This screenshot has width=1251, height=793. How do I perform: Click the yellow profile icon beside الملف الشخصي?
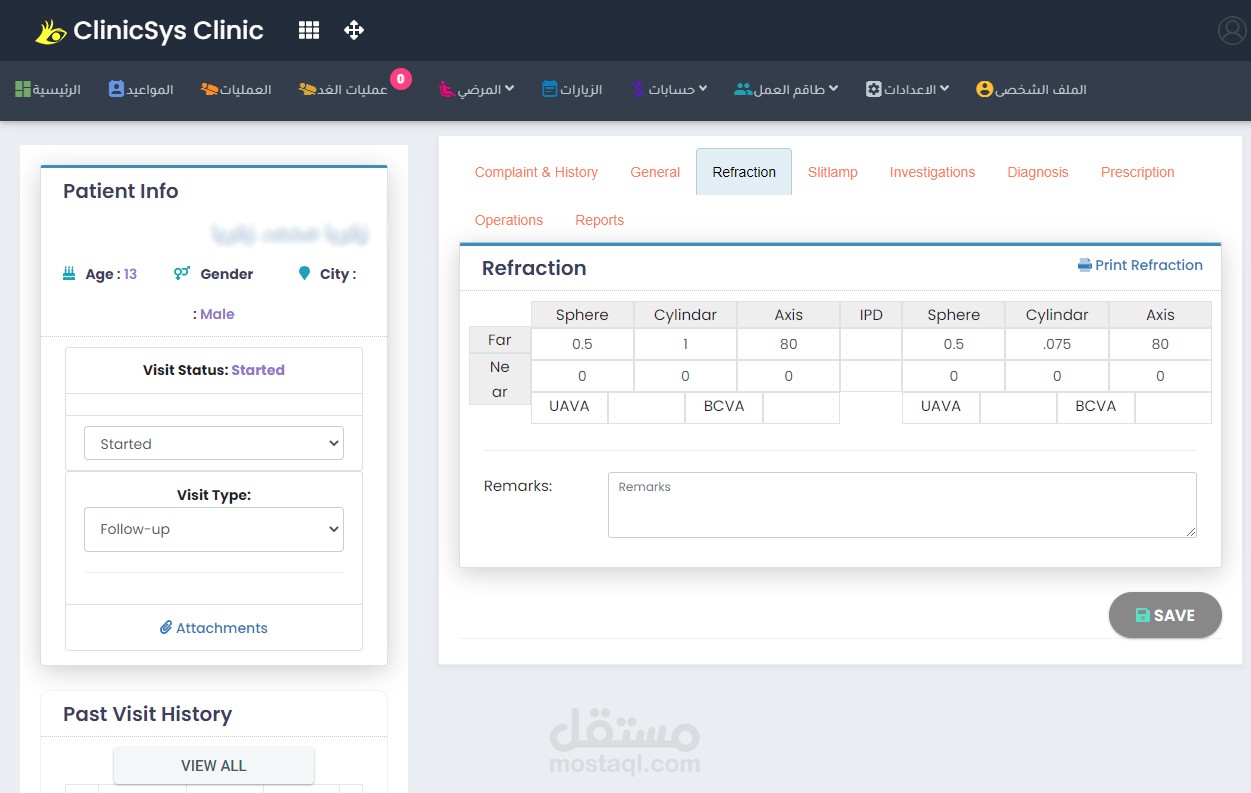point(984,89)
